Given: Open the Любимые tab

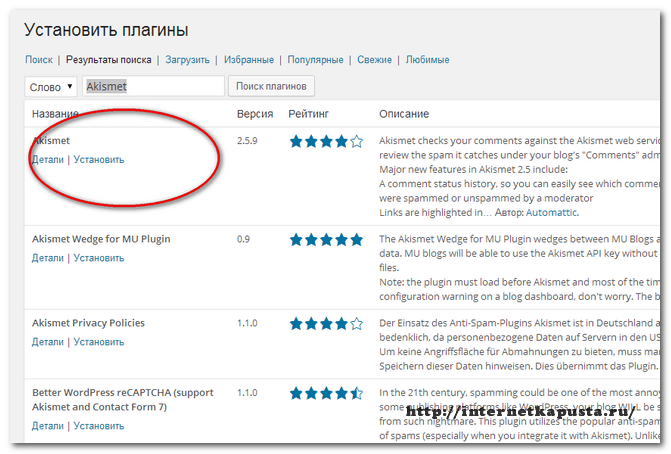Looking at the screenshot, I should point(428,60).
